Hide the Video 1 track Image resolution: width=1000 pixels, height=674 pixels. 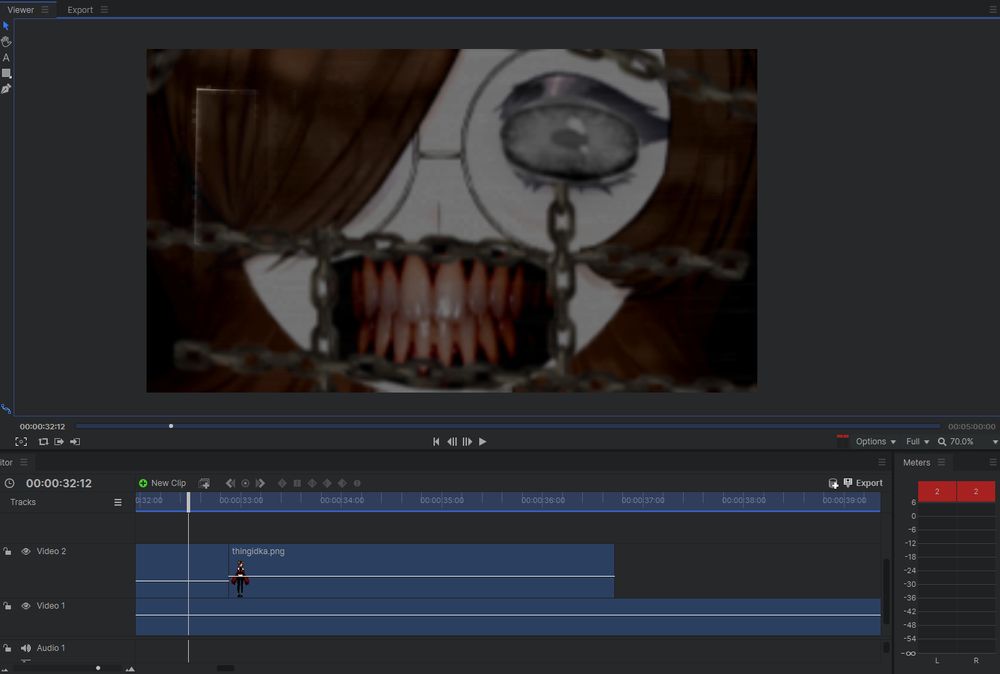[26, 606]
